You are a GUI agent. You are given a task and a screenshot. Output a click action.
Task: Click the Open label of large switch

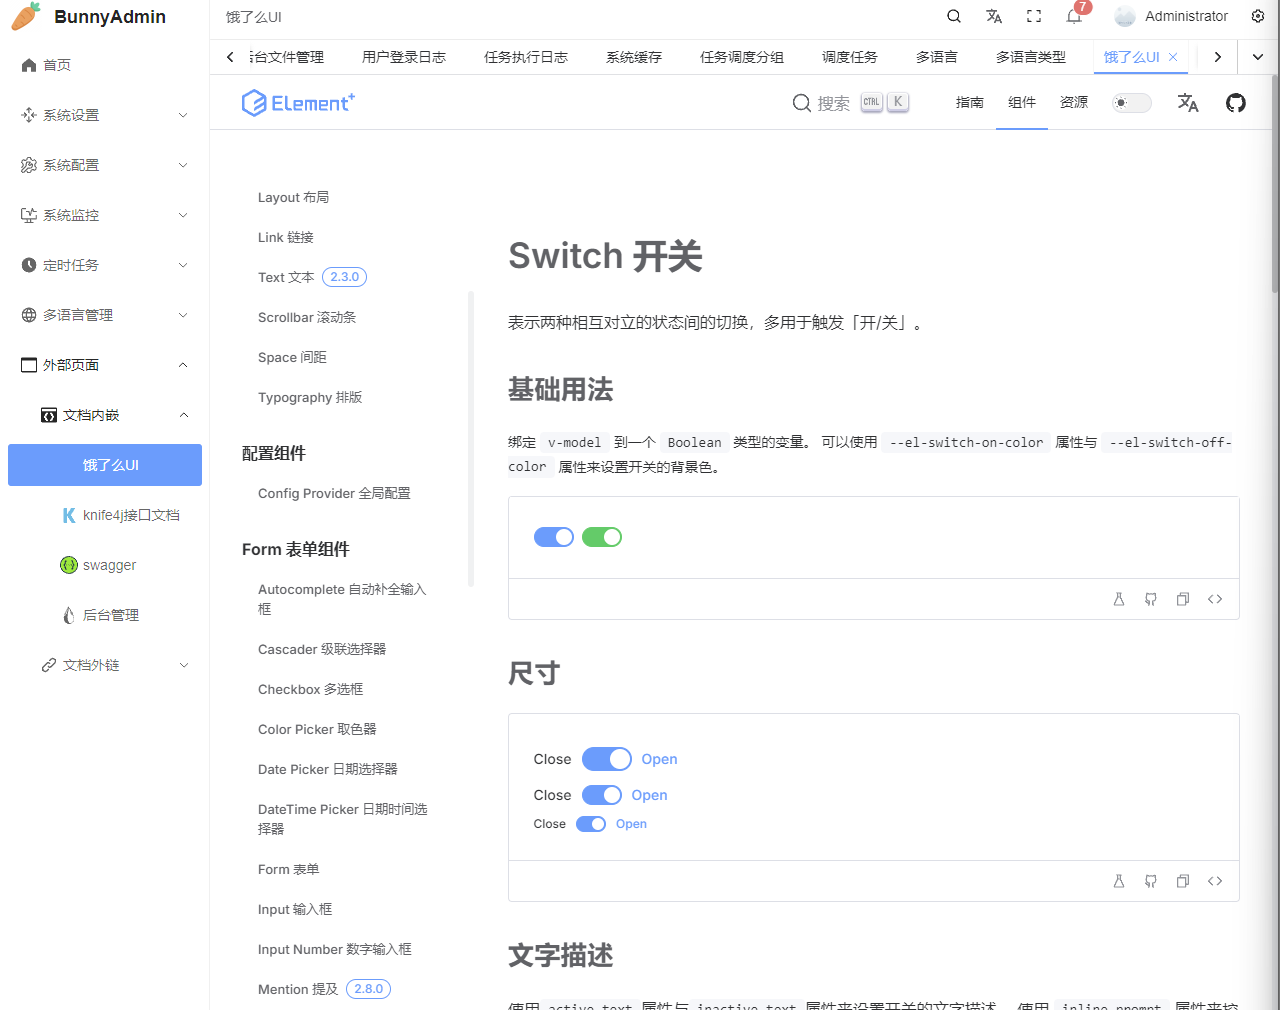pos(659,759)
